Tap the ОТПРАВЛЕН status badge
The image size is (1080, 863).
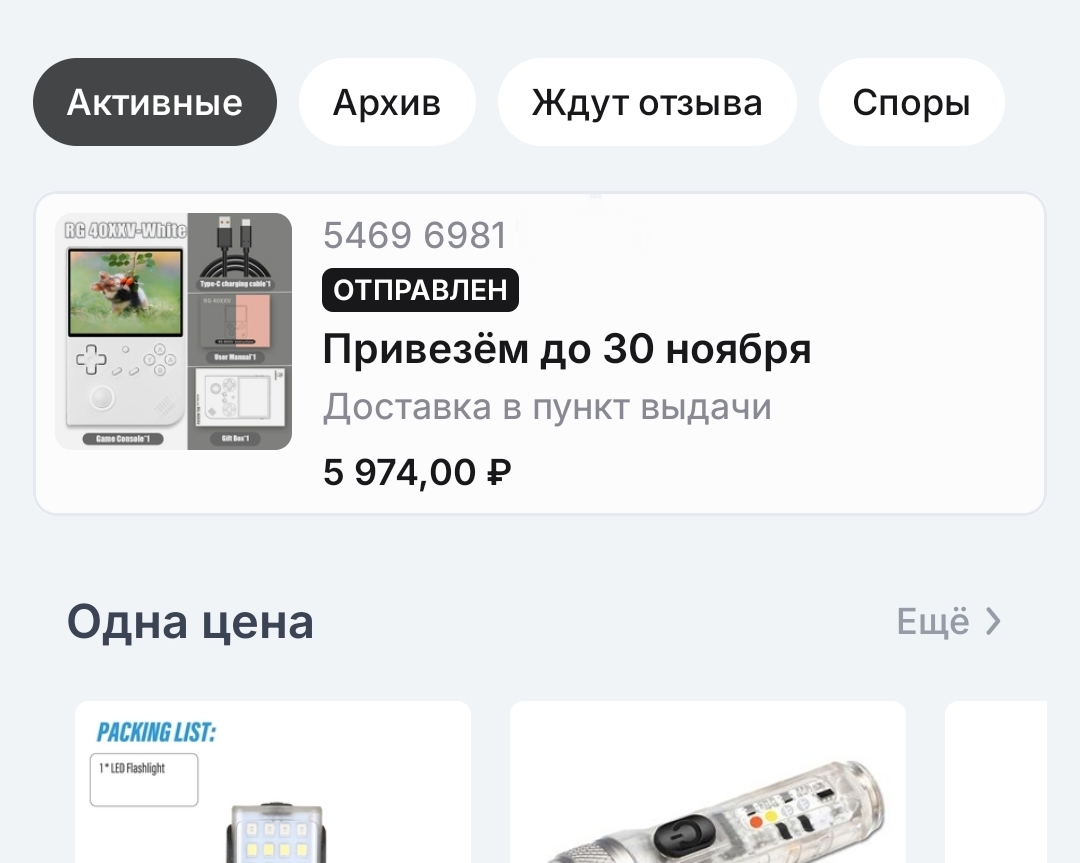pyautogui.click(x=420, y=290)
